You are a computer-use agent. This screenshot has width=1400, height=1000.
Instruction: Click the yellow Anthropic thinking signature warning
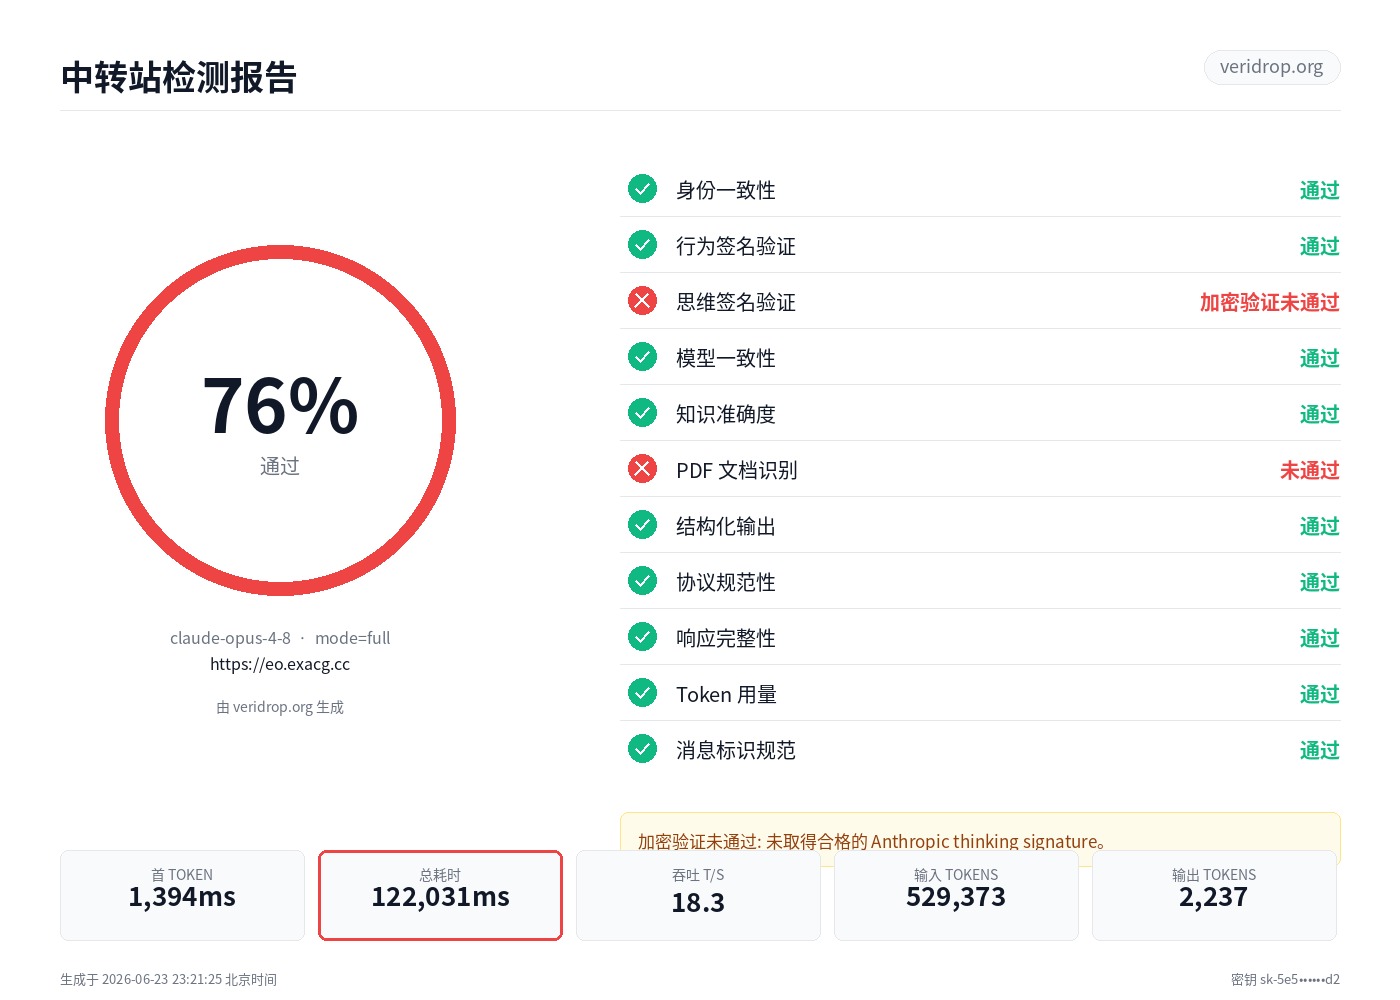coord(980,832)
